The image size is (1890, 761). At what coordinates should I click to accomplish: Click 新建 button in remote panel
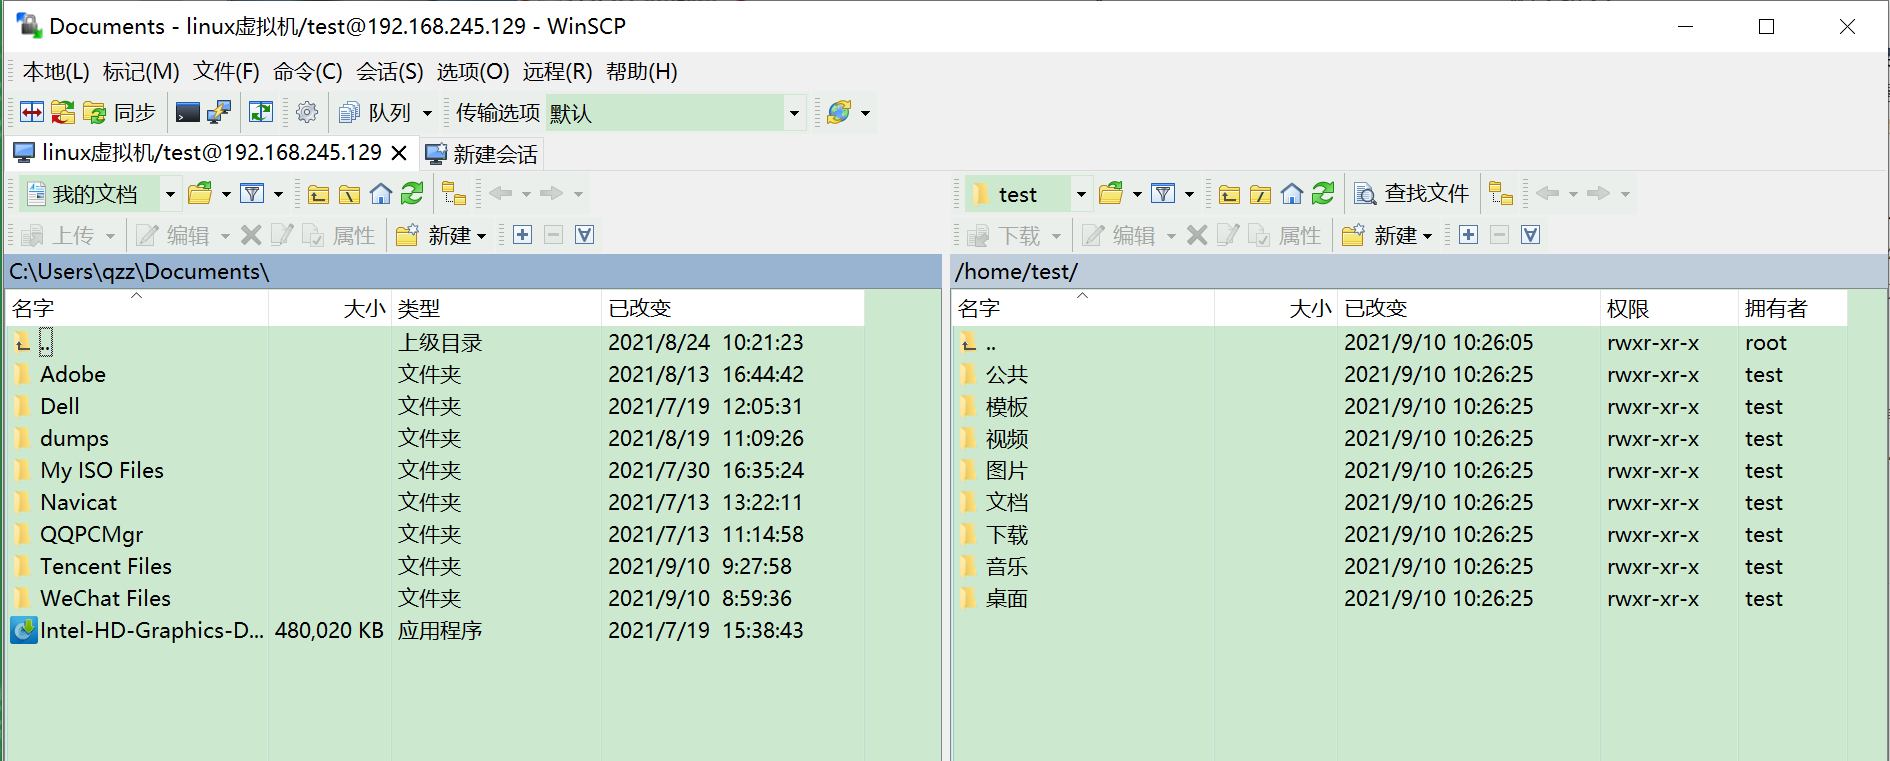pos(1387,235)
